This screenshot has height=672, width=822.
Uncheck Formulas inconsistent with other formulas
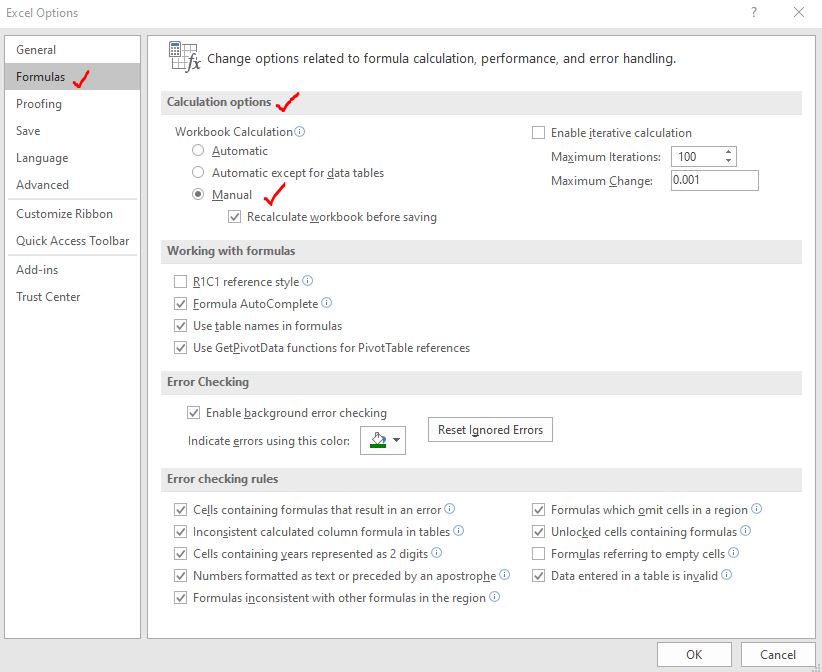tap(180, 598)
